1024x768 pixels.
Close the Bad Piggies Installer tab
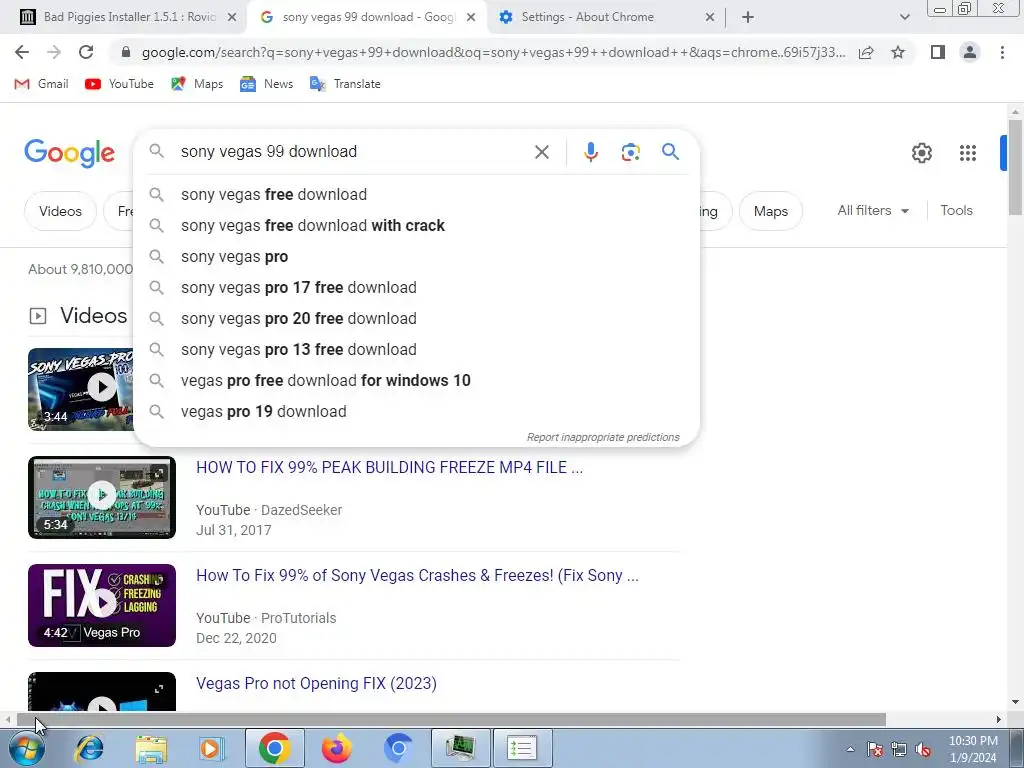[x=232, y=18]
